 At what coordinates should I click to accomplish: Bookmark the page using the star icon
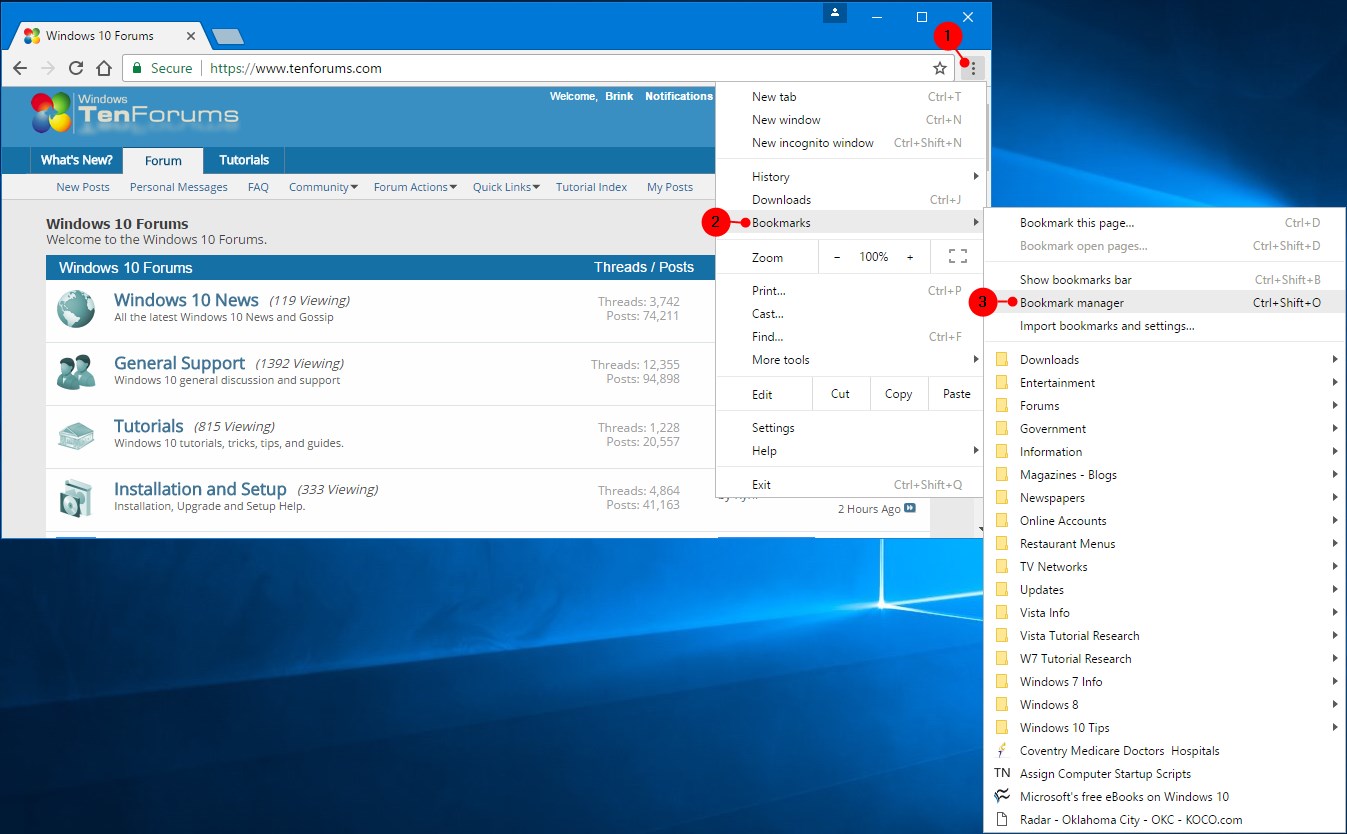tap(940, 68)
